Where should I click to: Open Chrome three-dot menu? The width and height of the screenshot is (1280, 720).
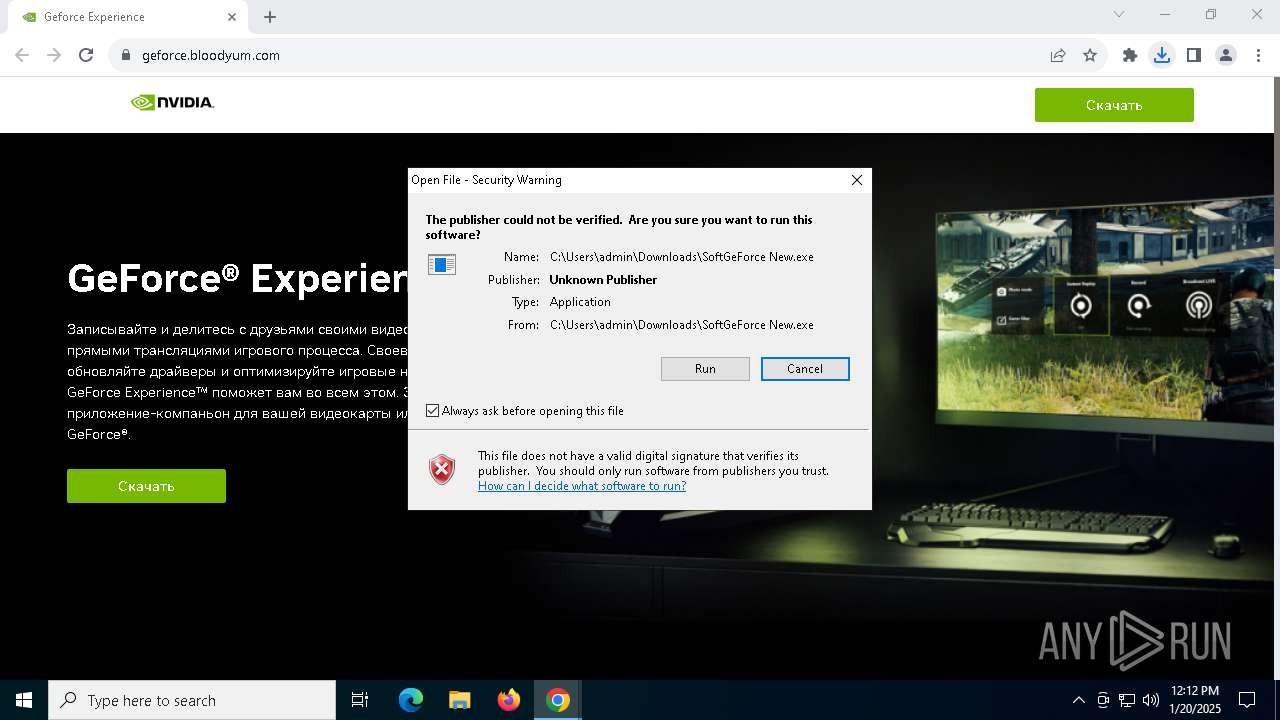click(x=1258, y=56)
